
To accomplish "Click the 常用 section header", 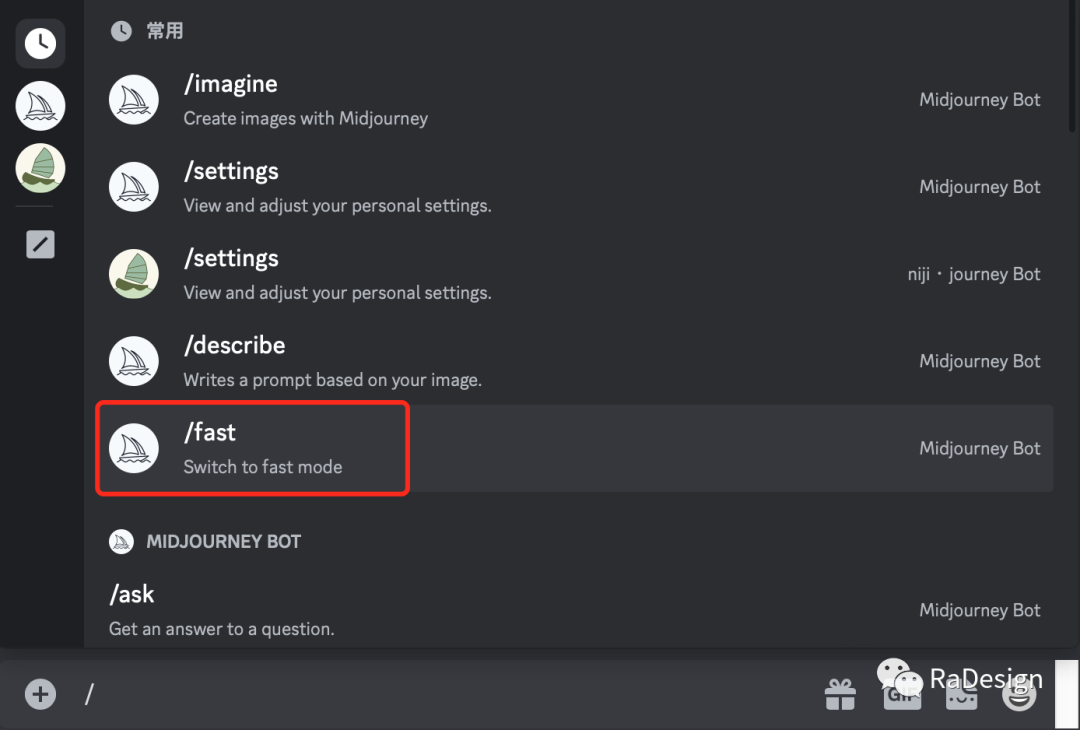I will [164, 31].
